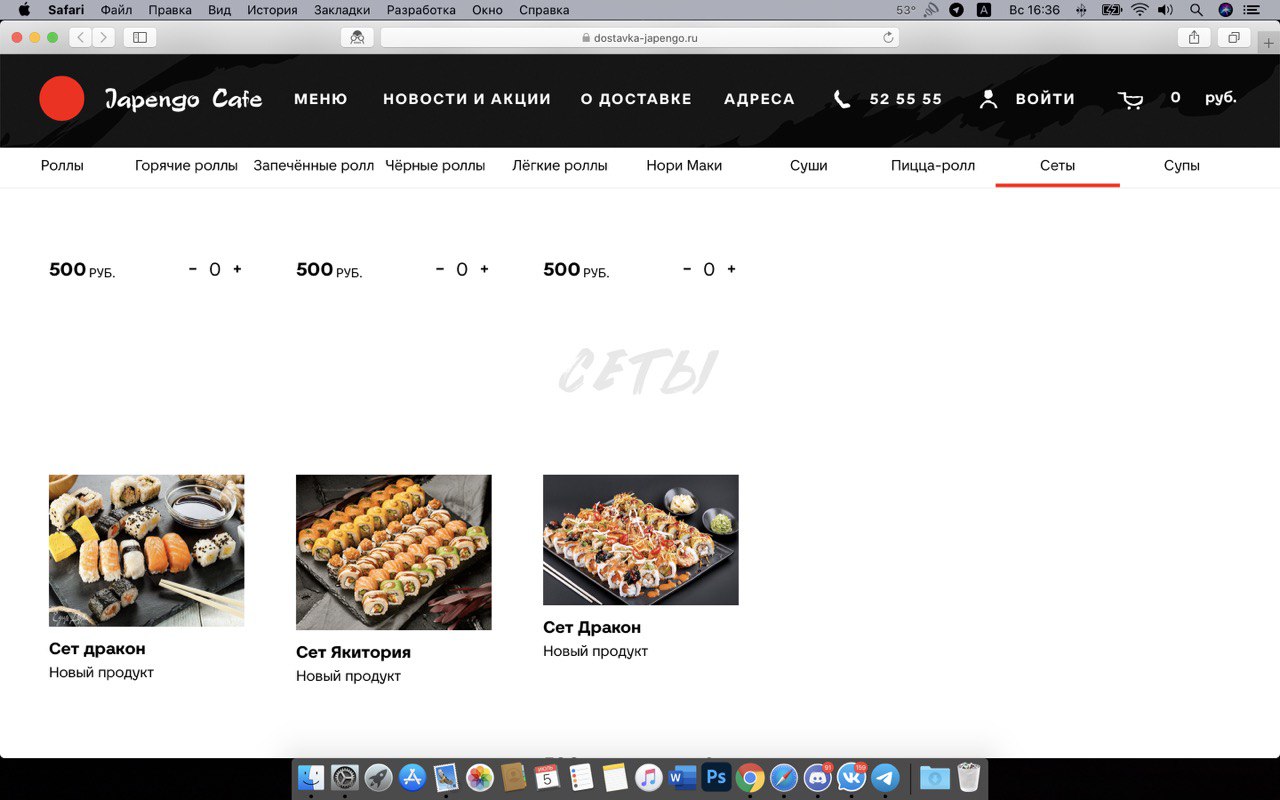Go back with Safari's back arrow
This screenshot has width=1280, height=800.
(79, 37)
